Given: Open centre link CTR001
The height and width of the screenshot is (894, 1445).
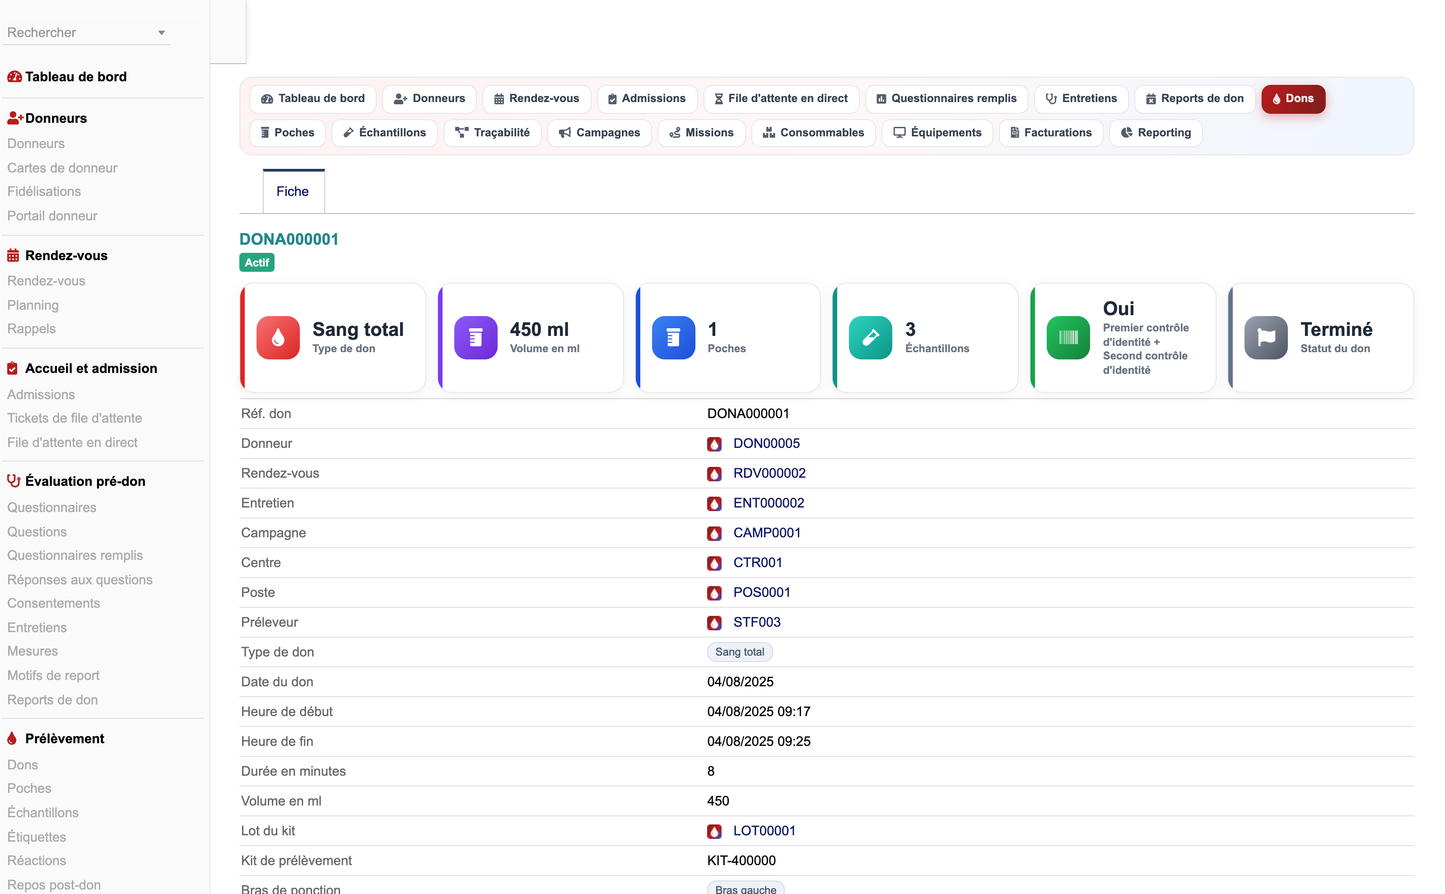Looking at the screenshot, I should pyautogui.click(x=758, y=563).
